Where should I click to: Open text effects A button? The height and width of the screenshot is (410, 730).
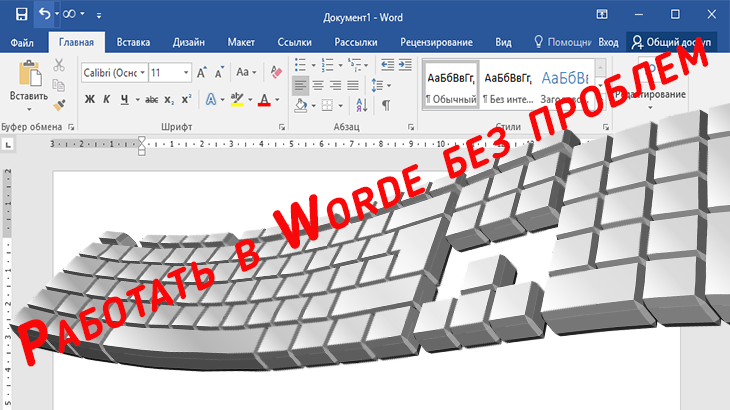pos(211,100)
